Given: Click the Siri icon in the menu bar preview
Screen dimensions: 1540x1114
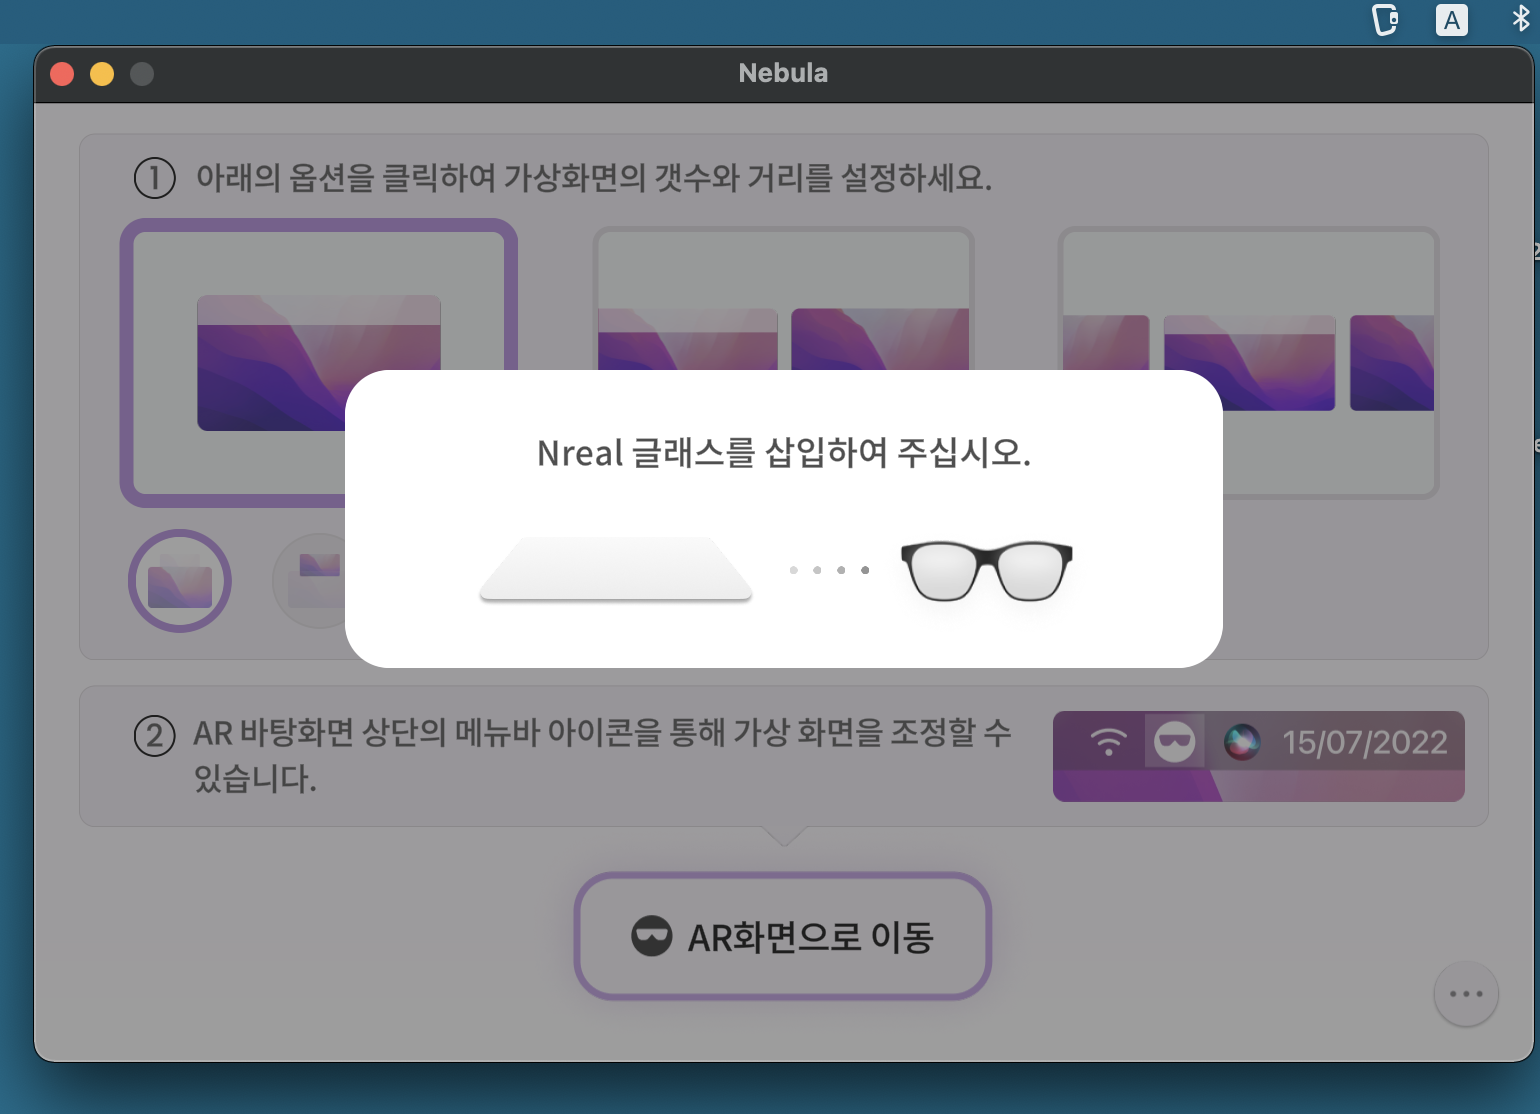Looking at the screenshot, I should 1242,742.
